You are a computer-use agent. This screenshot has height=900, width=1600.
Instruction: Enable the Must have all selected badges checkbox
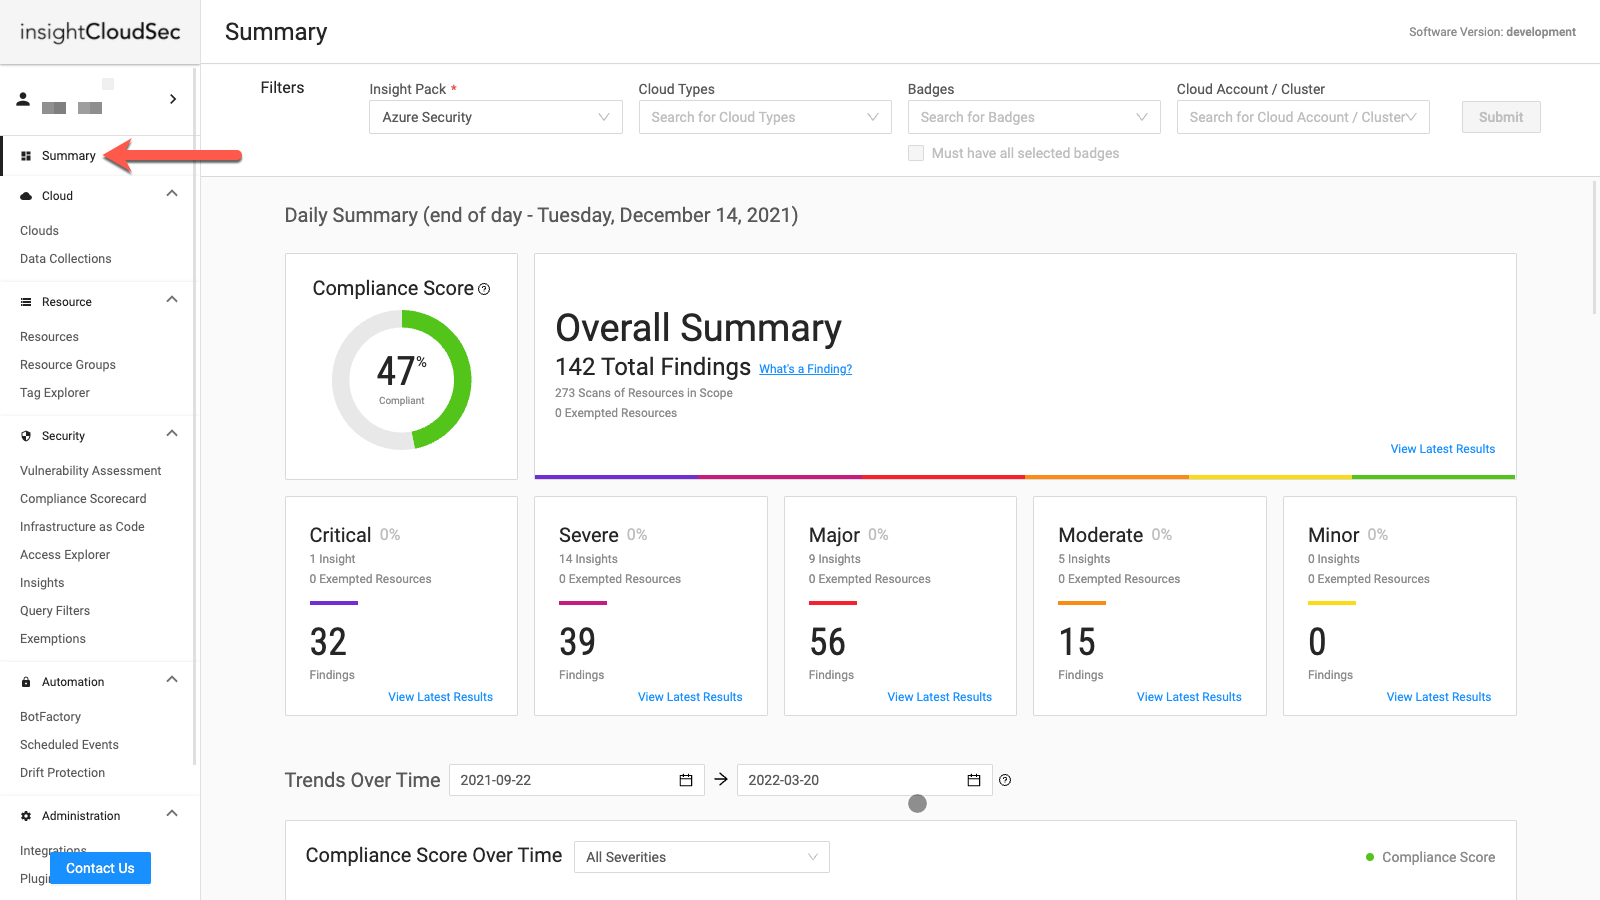[916, 153]
